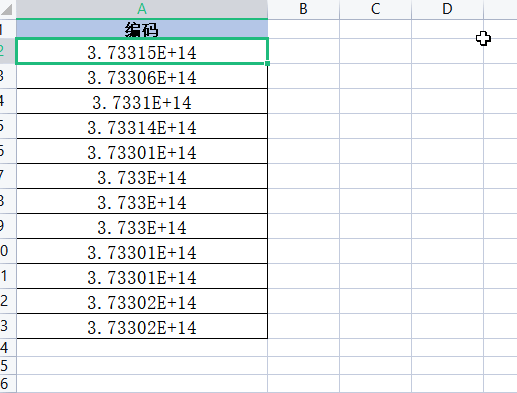Screen dimensions: 517x393
Task: Click 3.73301E+14 cell directly above 3.73302E+14
Action: (142, 276)
